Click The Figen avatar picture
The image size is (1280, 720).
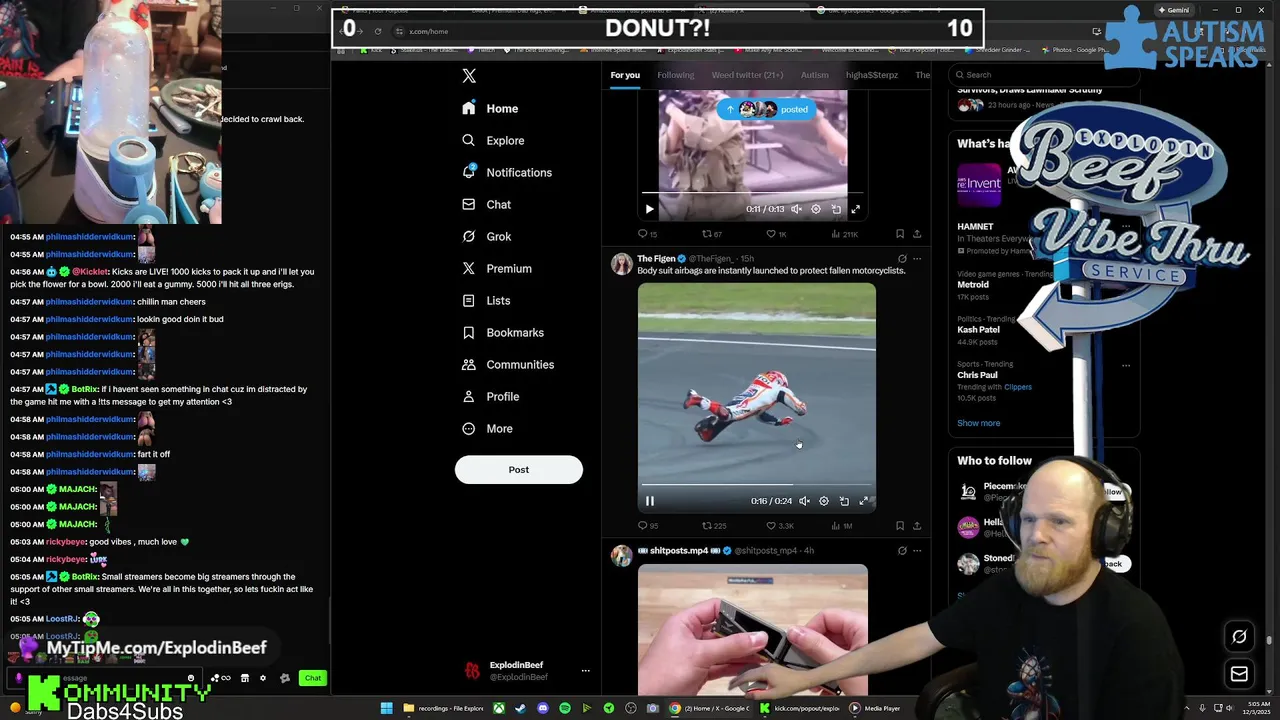[x=622, y=264]
